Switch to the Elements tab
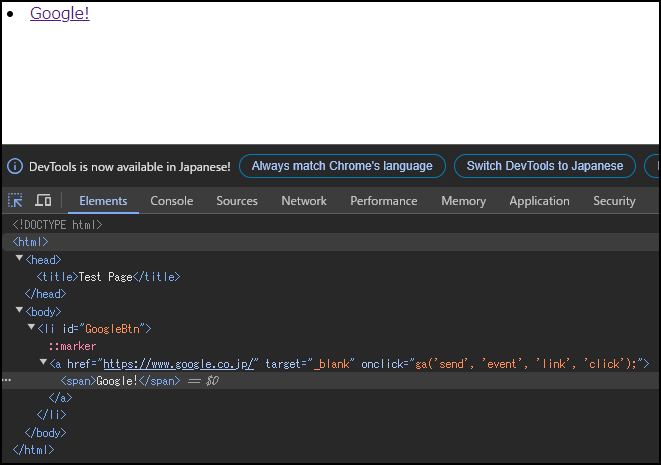Image resolution: width=661 pixels, height=465 pixels. point(103,201)
